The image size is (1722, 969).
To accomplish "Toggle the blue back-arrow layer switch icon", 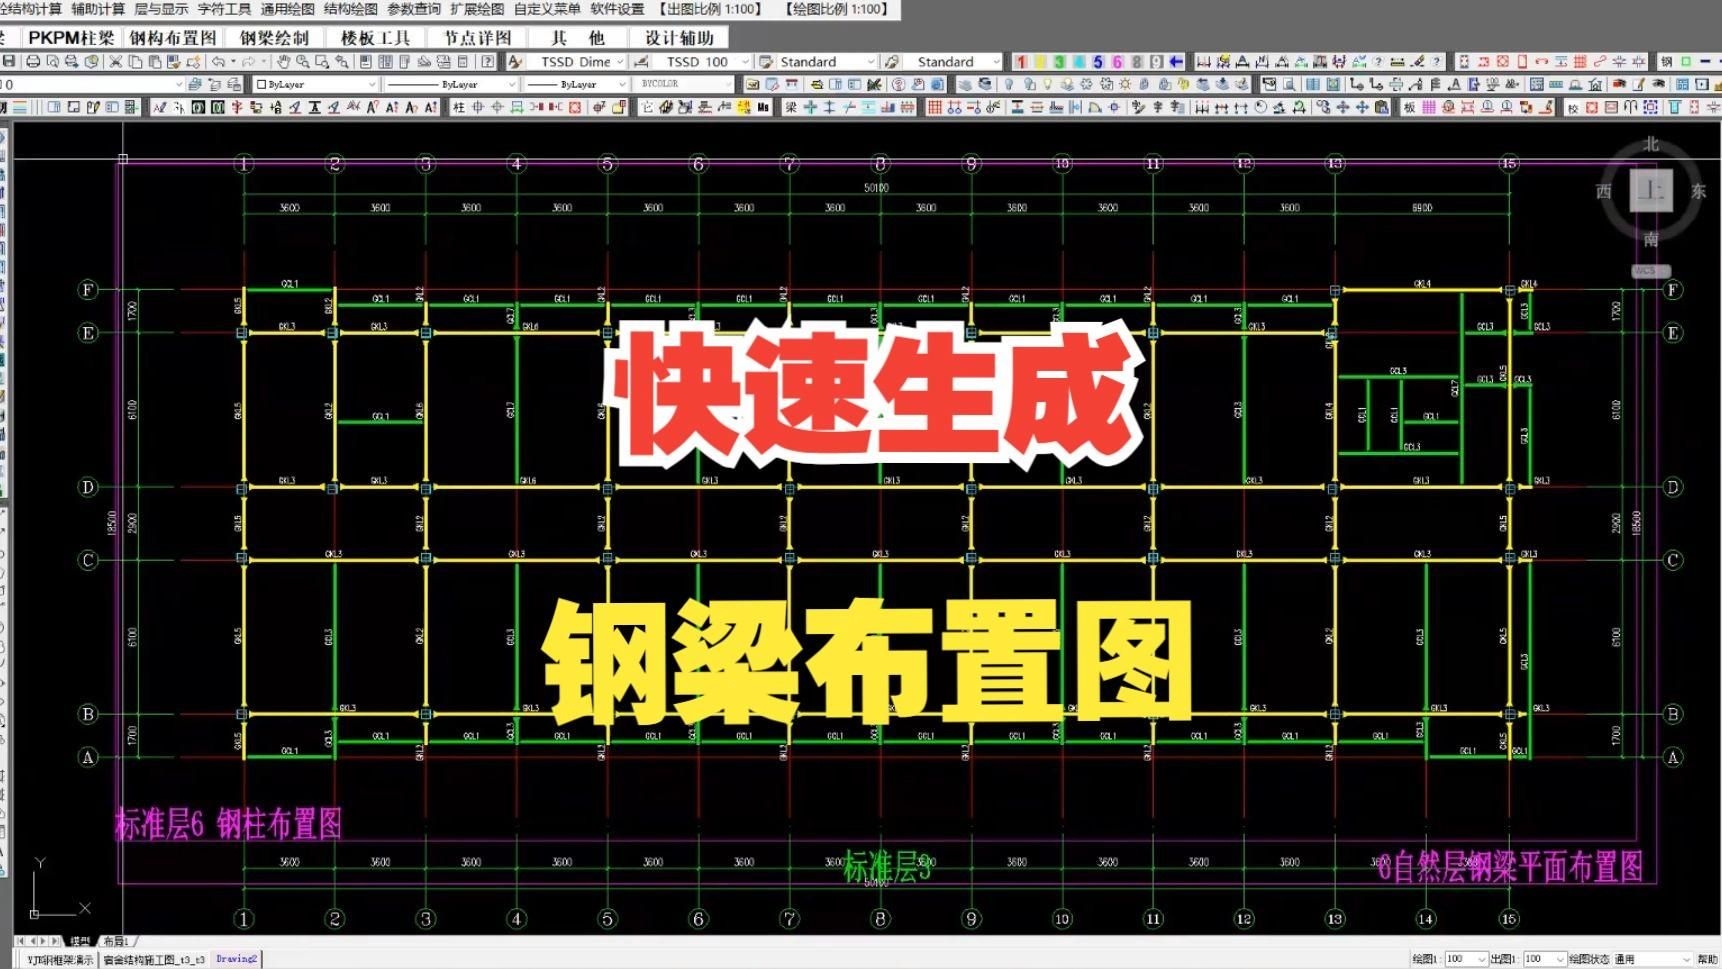I will (1176, 62).
